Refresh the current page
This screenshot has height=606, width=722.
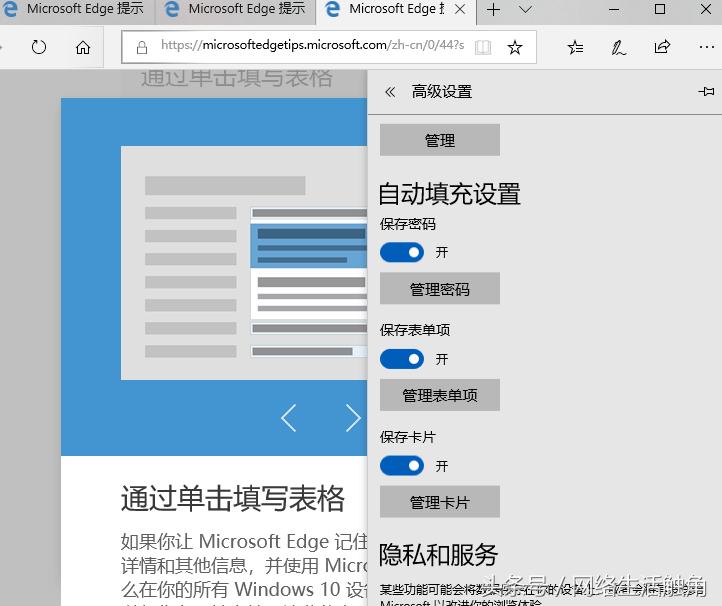pos(39,47)
